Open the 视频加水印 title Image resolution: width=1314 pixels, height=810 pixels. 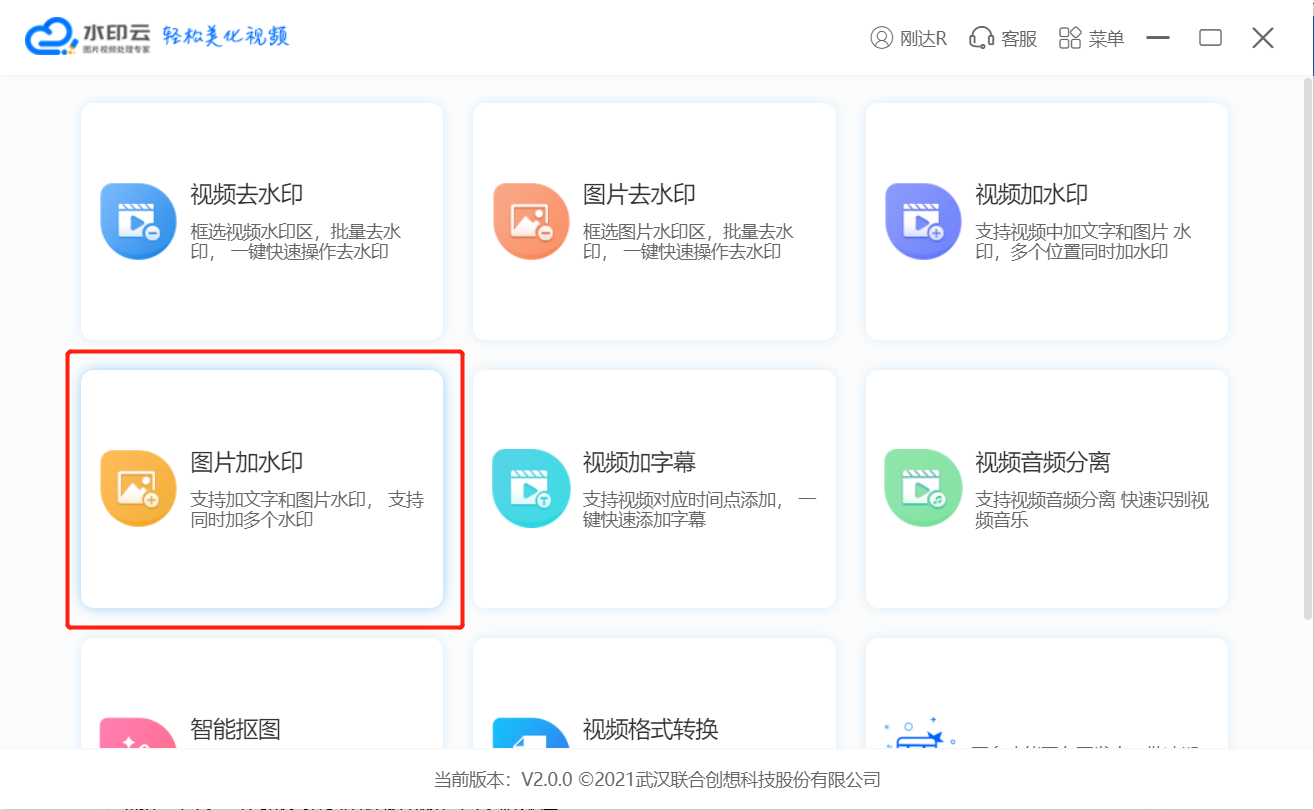1031,194
